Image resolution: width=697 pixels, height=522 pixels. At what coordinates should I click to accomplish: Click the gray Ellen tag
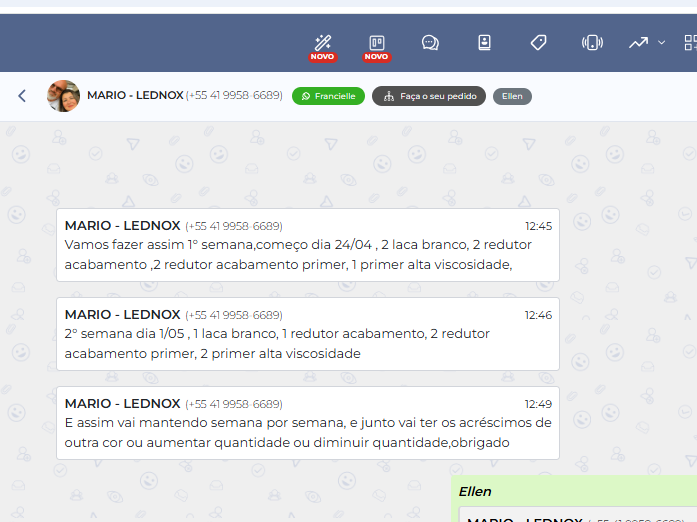512,96
